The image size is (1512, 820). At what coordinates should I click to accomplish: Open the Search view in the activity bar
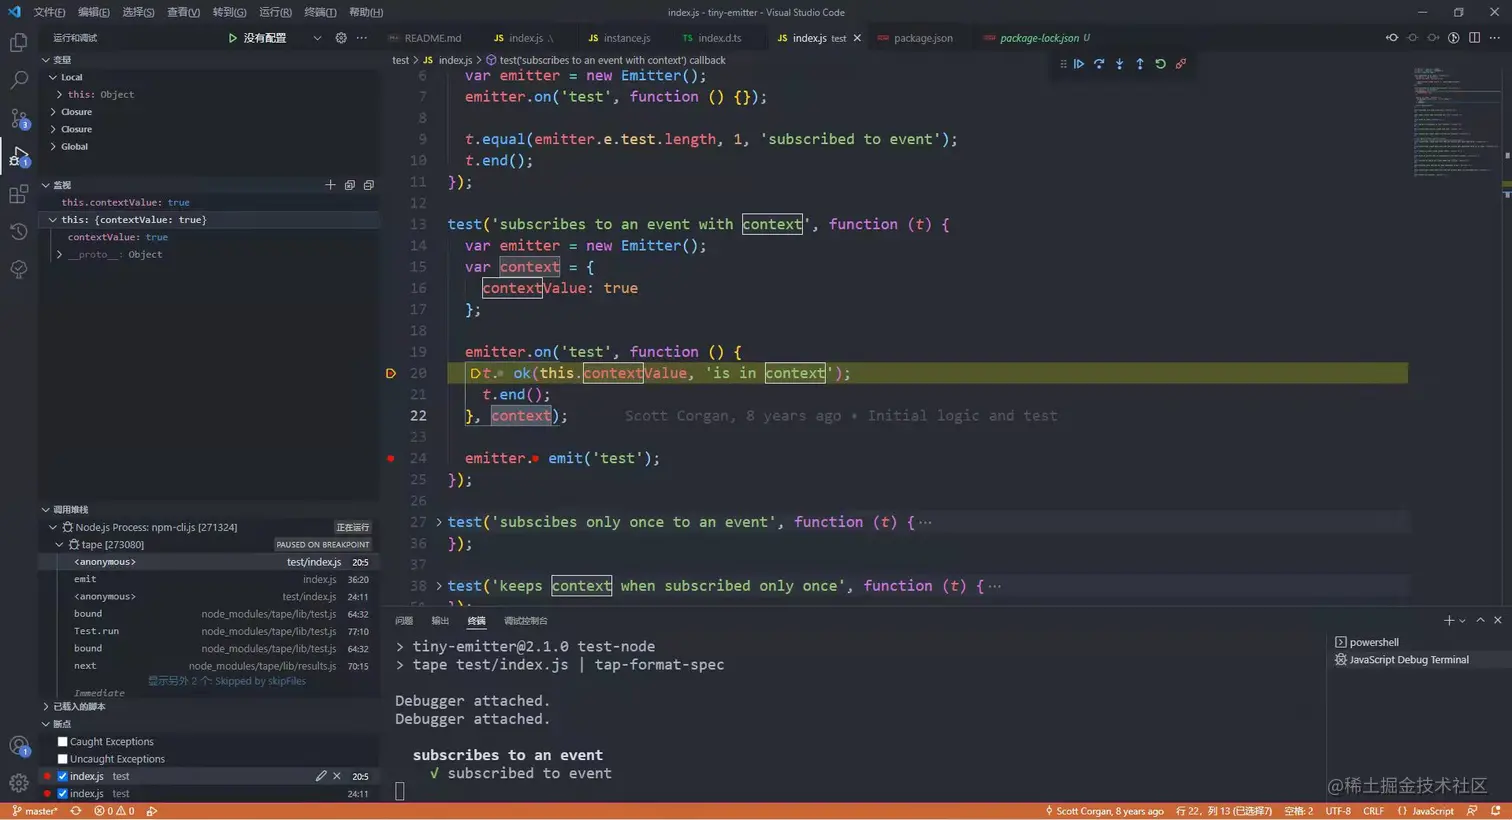18,80
